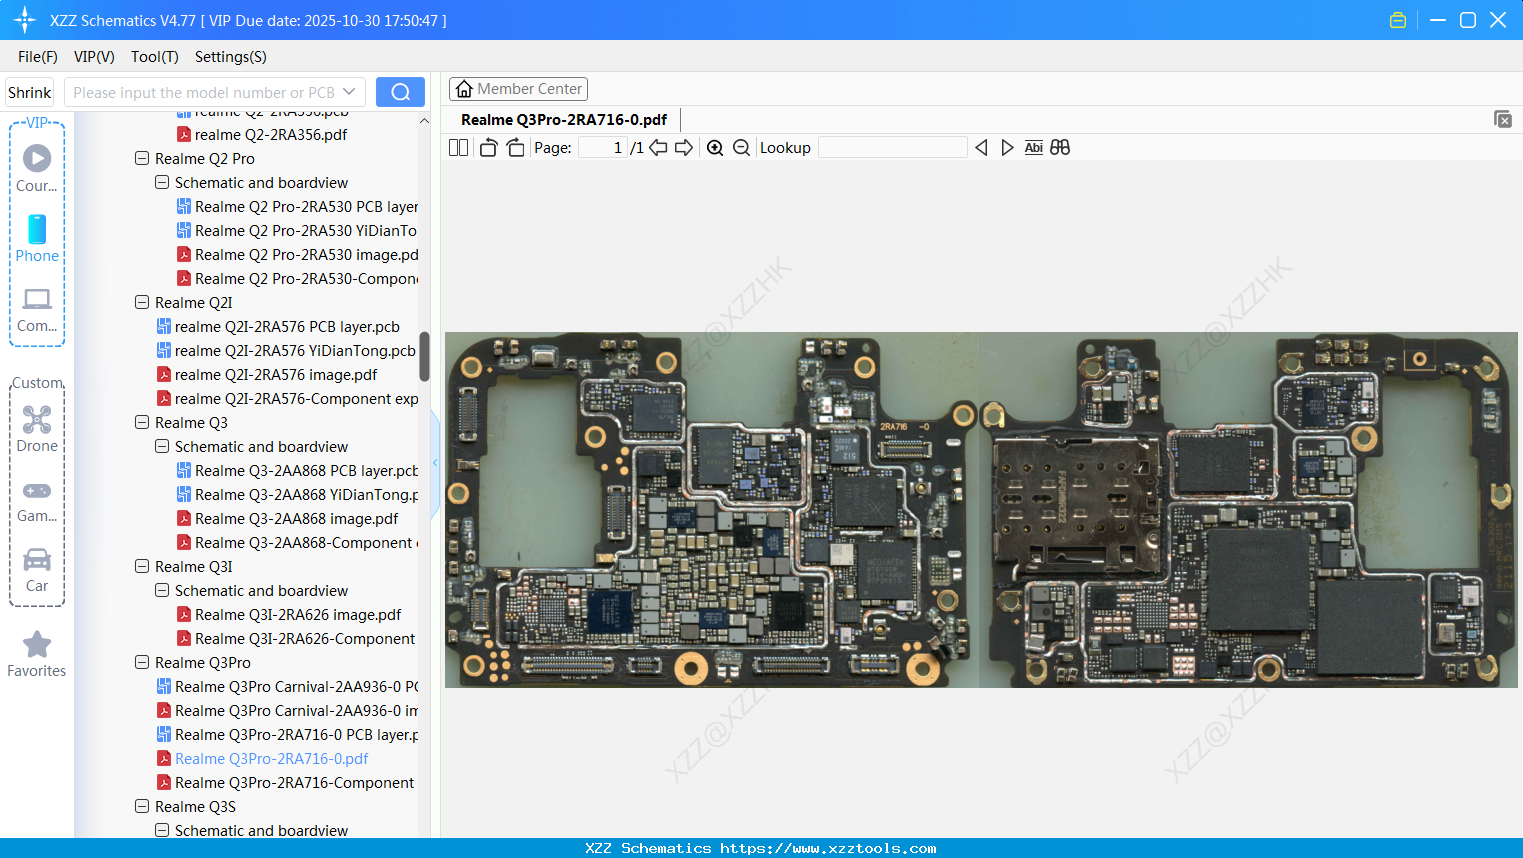Open the Game console category icon
Image resolution: width=1523 pixels, height=858 pixels.
coord(37,499)
